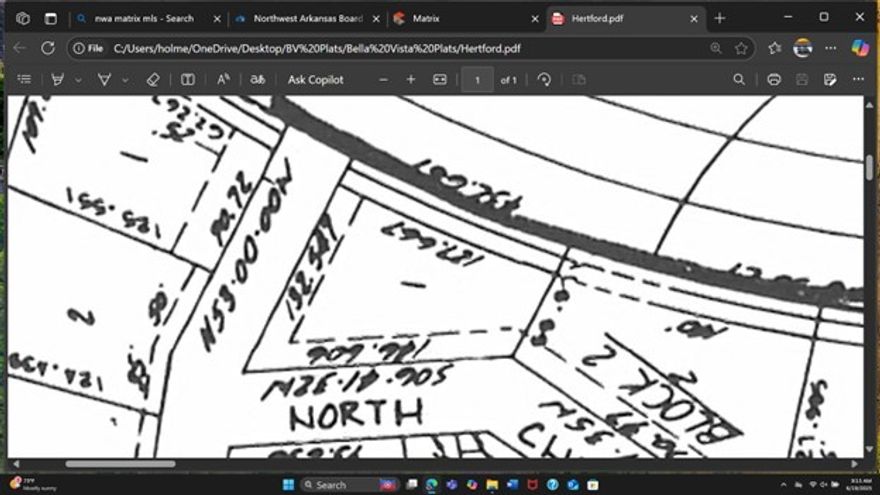Click the Read aloud icon

coord(223,79)
